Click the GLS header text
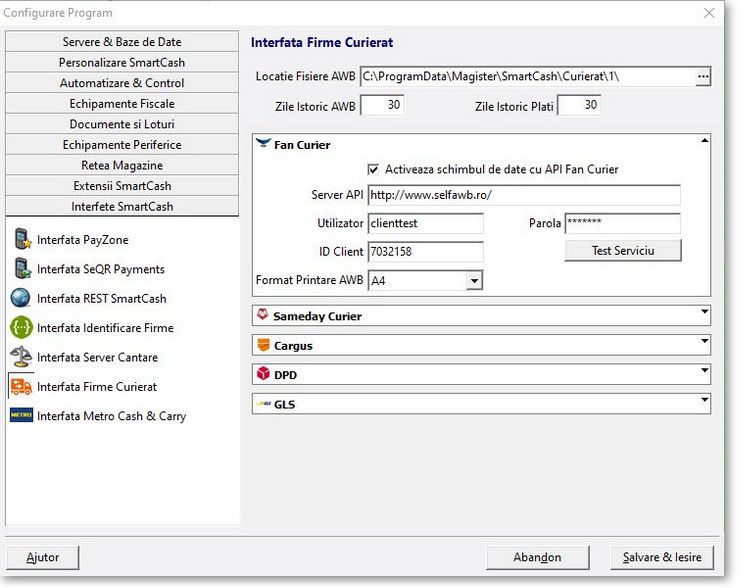The width and height of the screenshot is (740, 588). [x=285, y=404]
